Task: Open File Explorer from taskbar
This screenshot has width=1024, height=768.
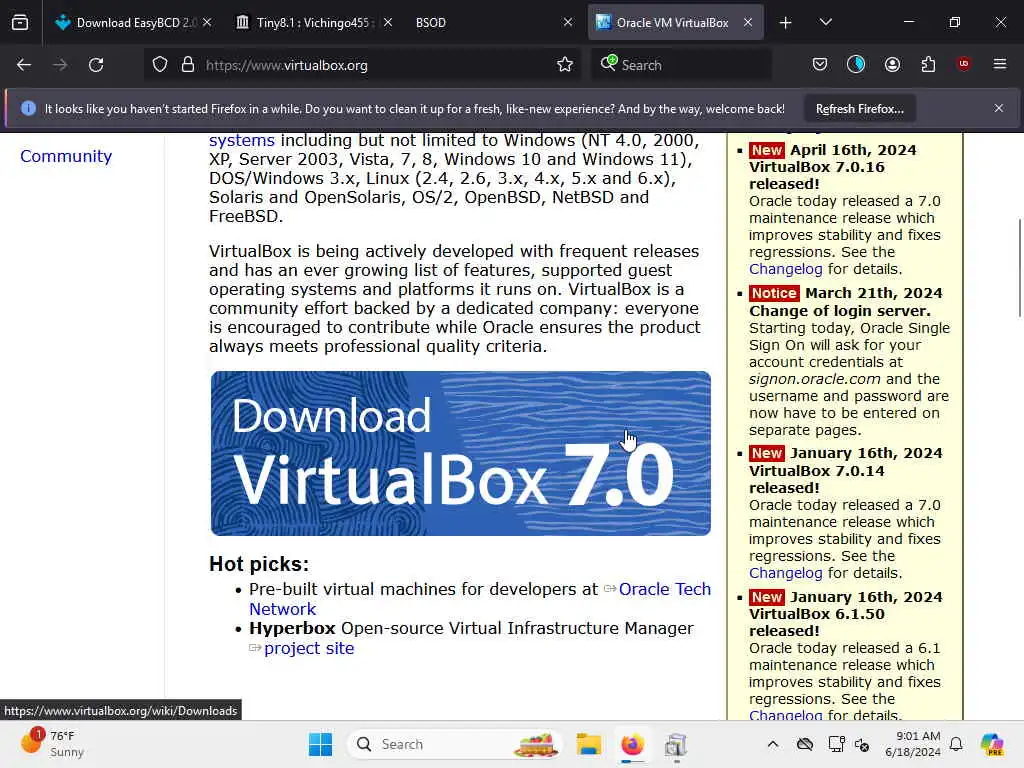Action: pyautogui.click(x=588, y=744)
